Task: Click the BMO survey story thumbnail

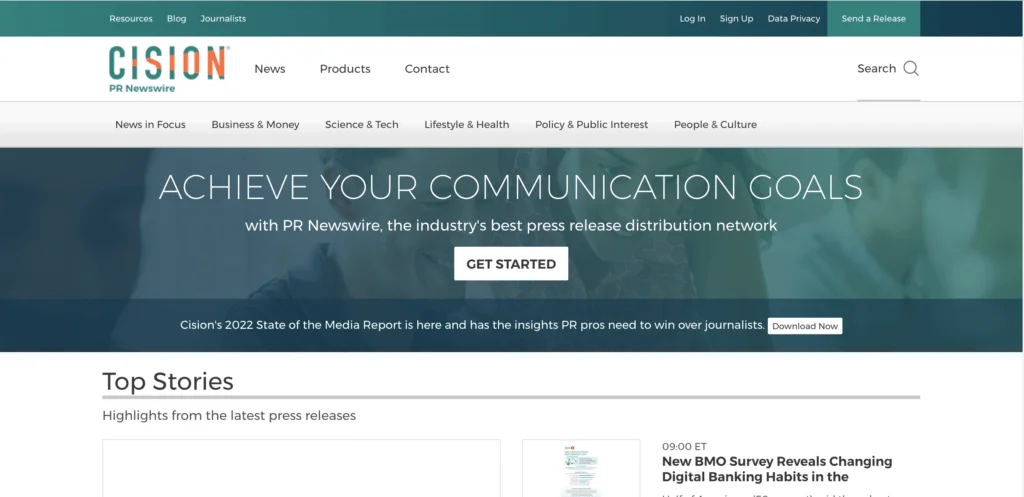Action: (x=581, y=468)
